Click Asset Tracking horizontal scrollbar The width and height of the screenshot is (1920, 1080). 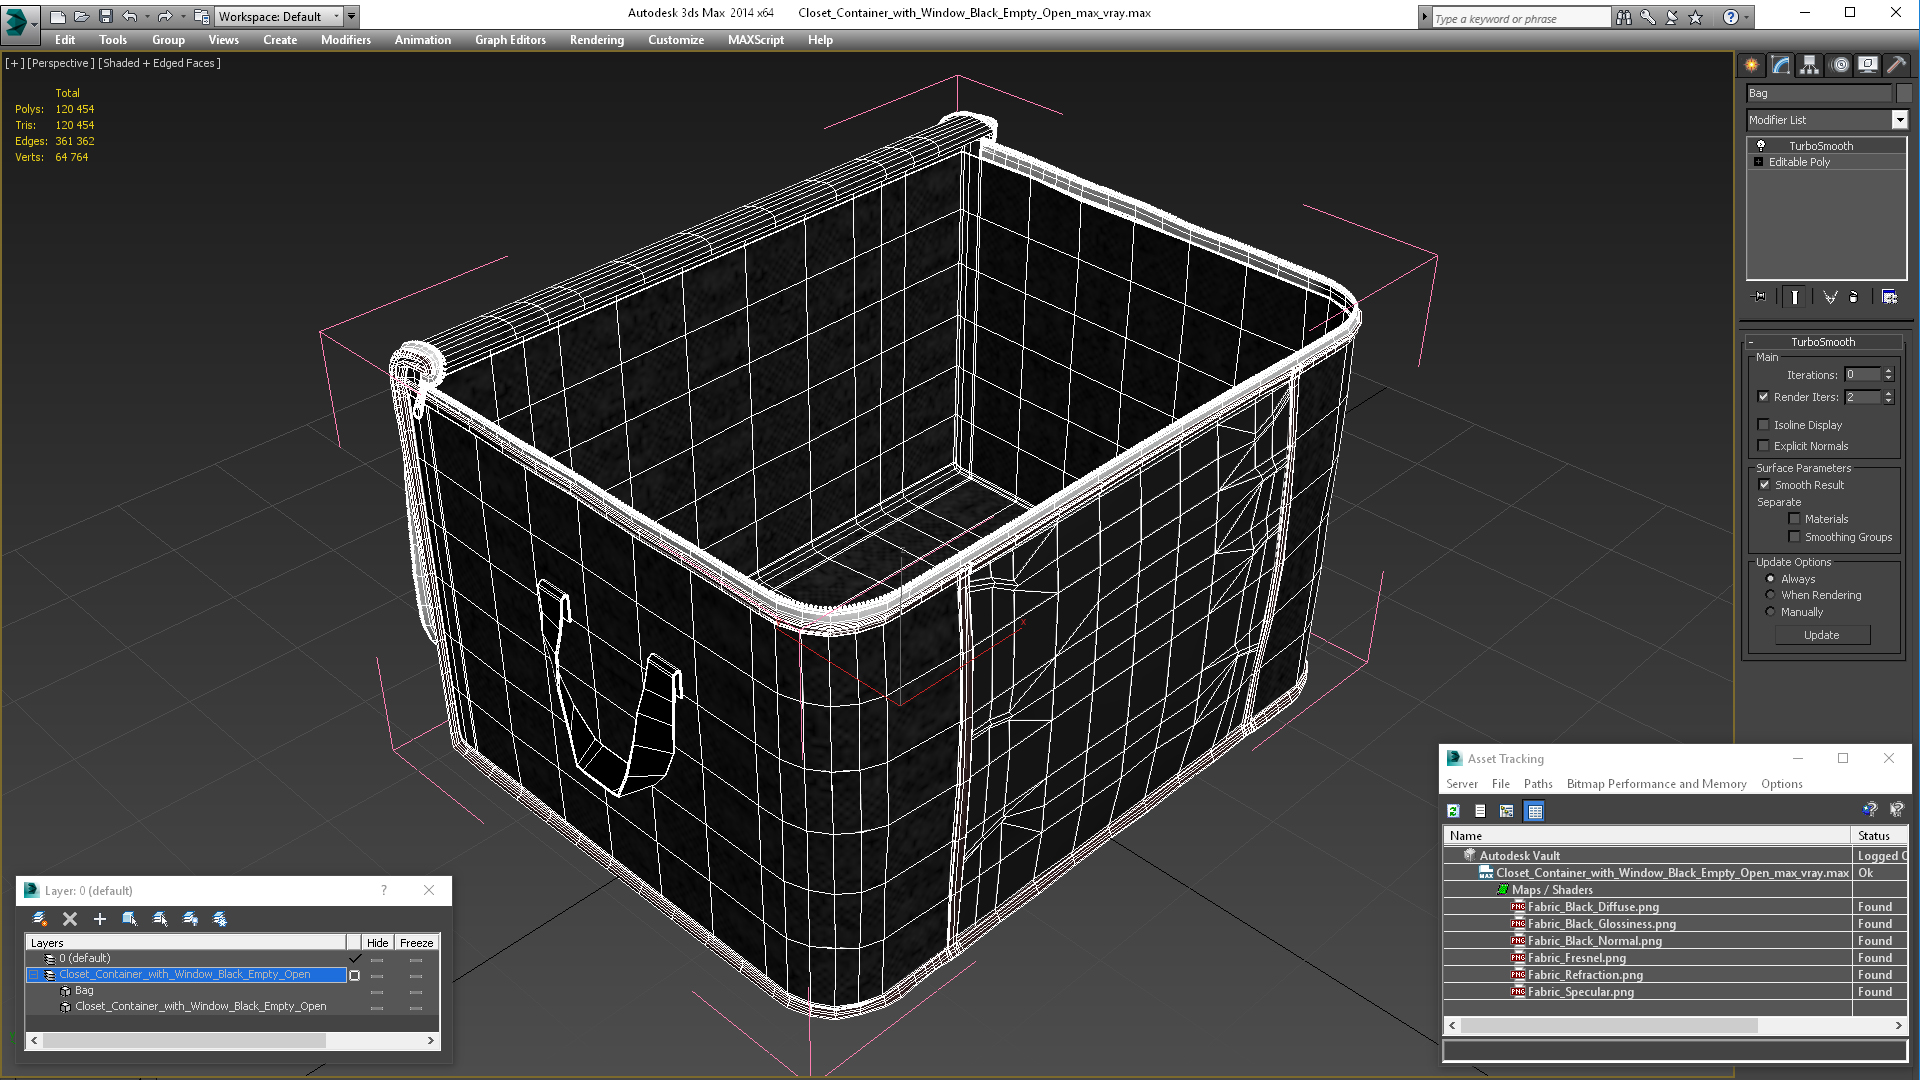pyautogui.click(x=1675, y=1026)
